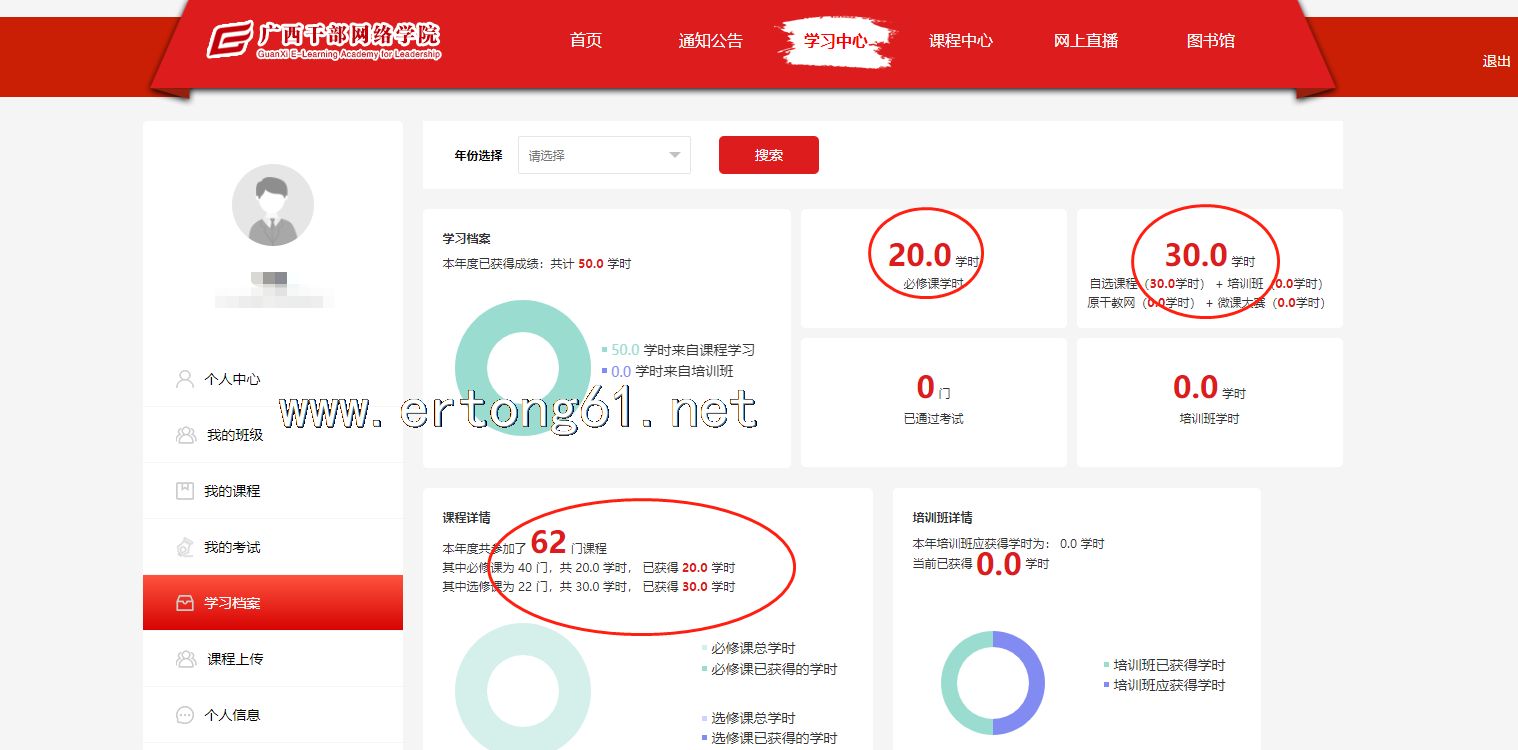
Task: Click the 个人信息 chat bubble icon
Action: point(185,715)
